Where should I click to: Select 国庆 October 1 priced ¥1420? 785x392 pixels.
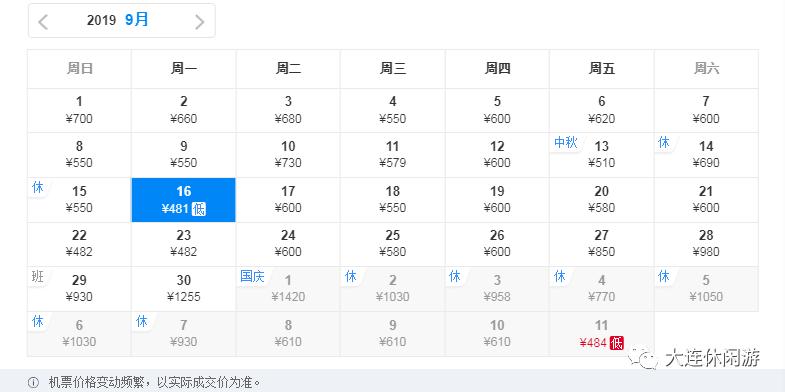[288, 289]
